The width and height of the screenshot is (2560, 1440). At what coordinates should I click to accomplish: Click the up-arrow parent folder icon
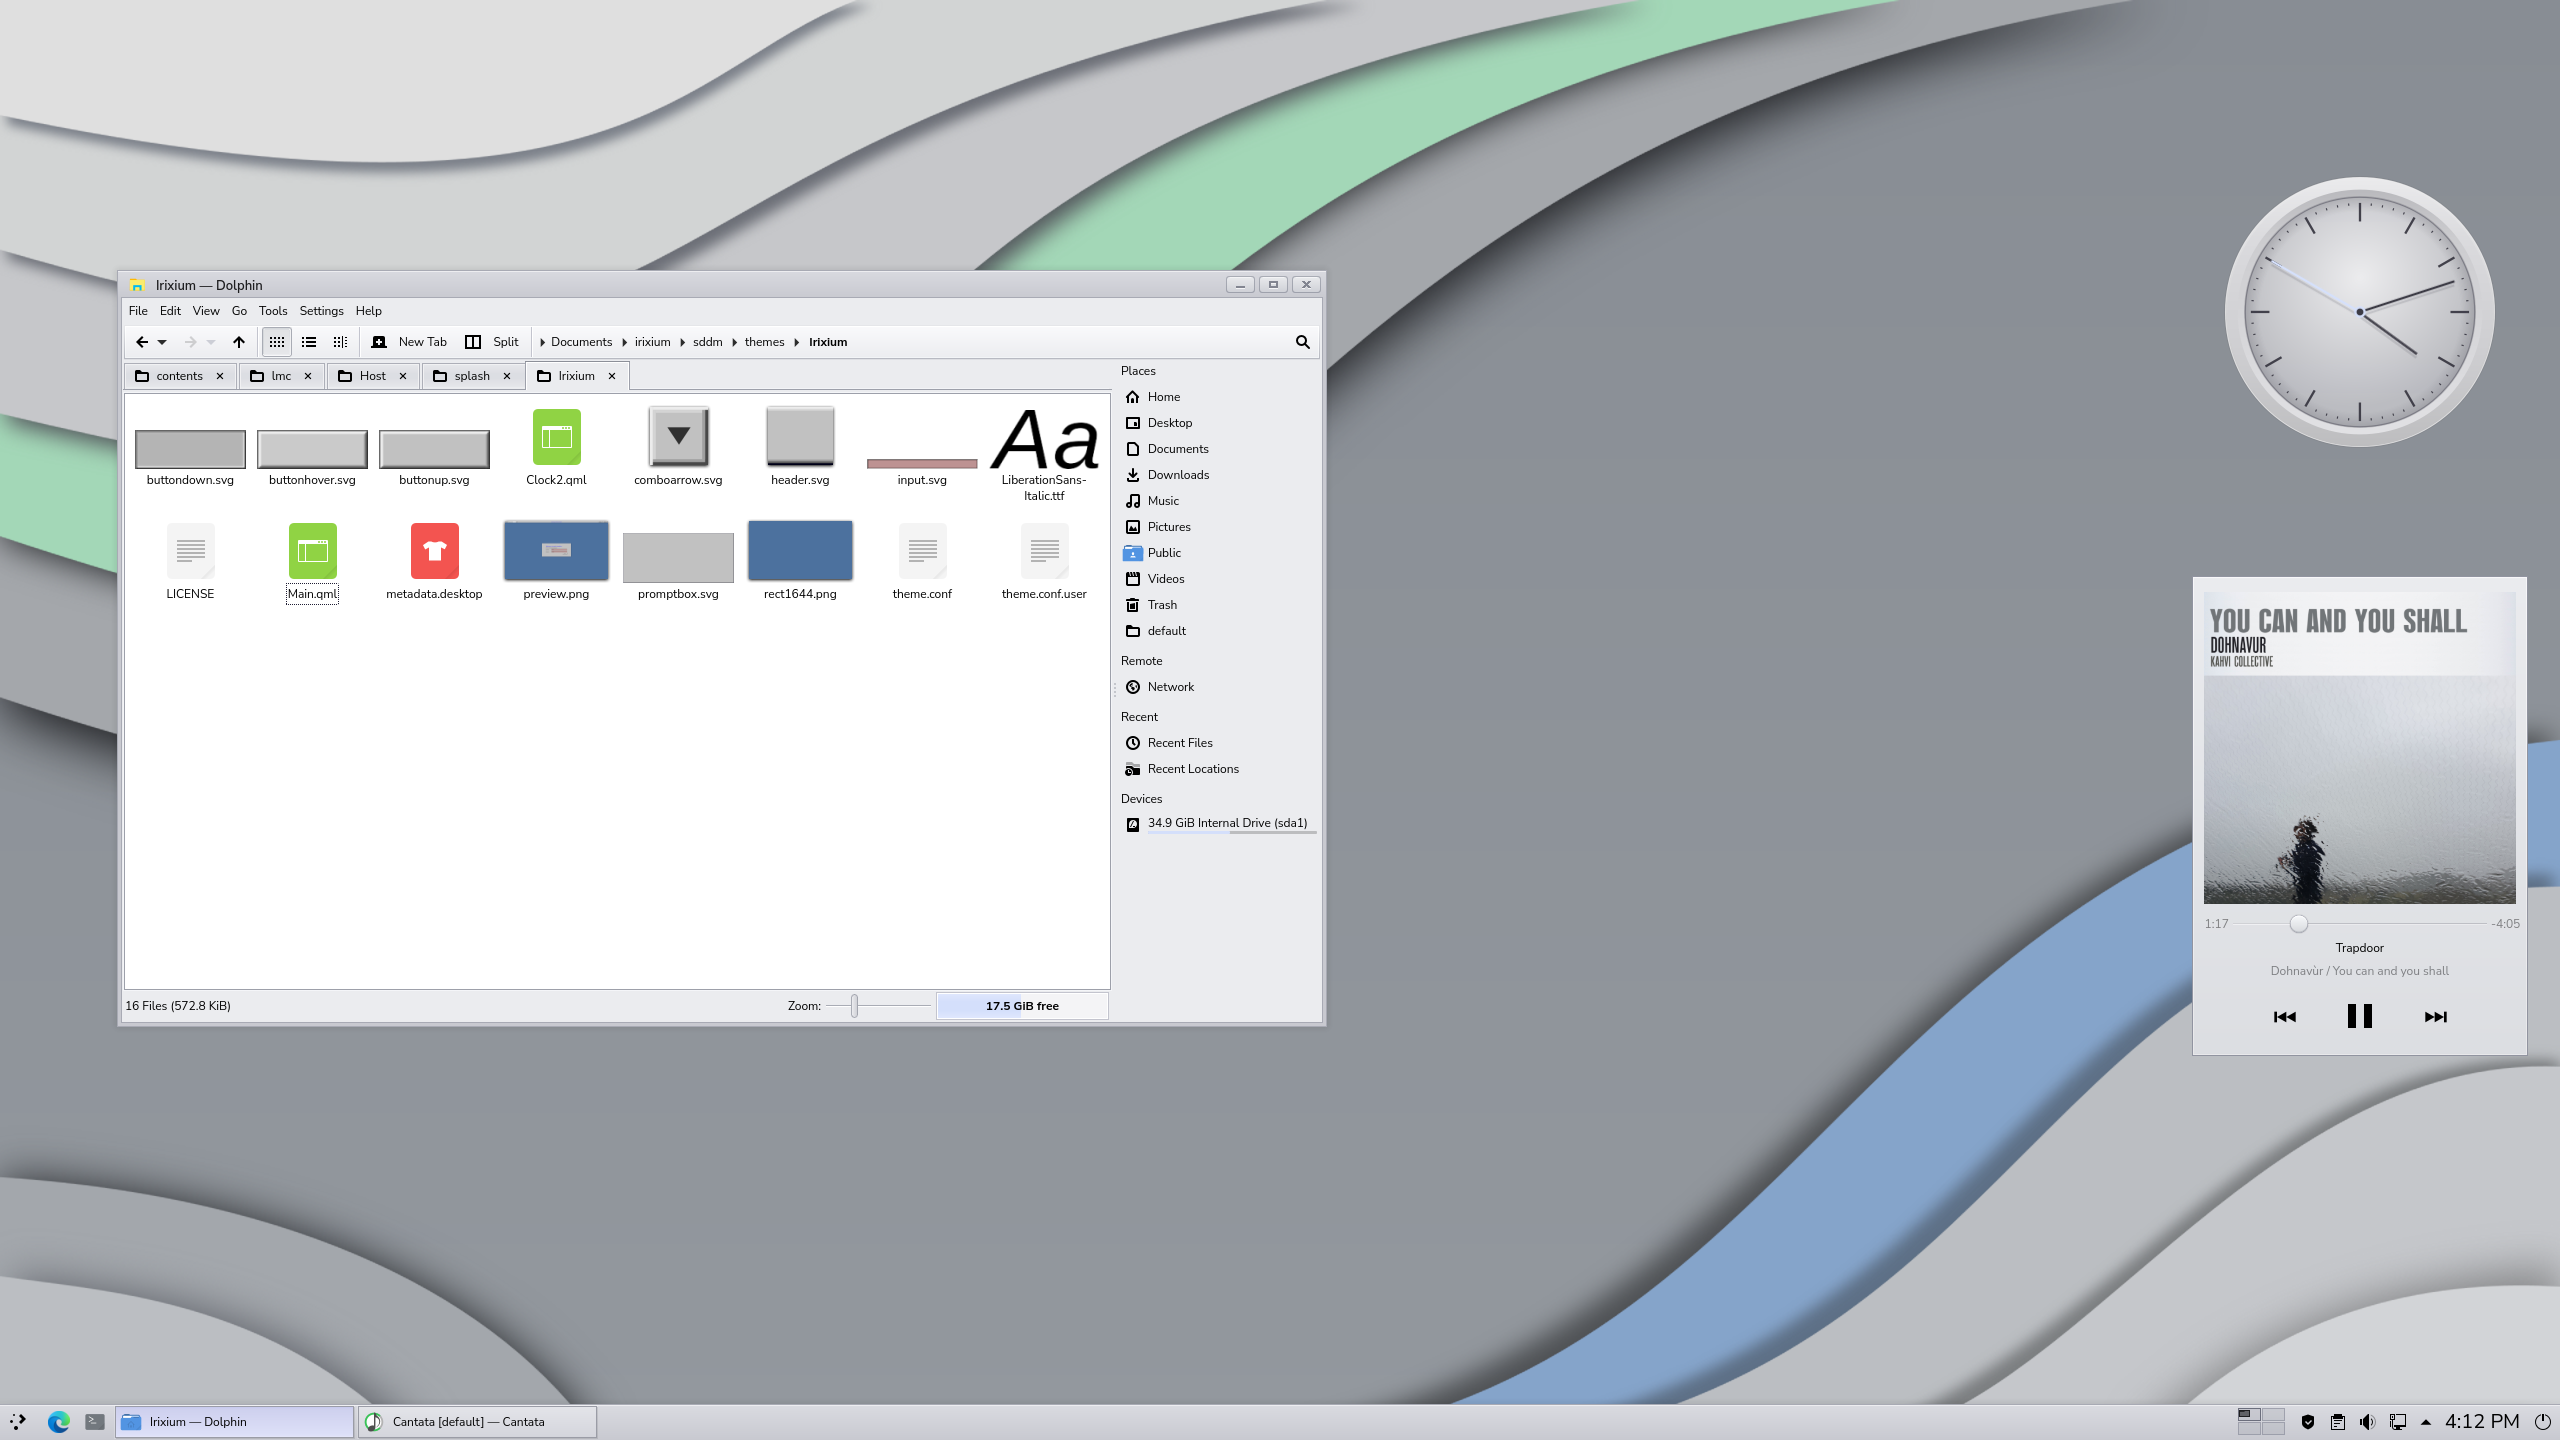(238, 341)
